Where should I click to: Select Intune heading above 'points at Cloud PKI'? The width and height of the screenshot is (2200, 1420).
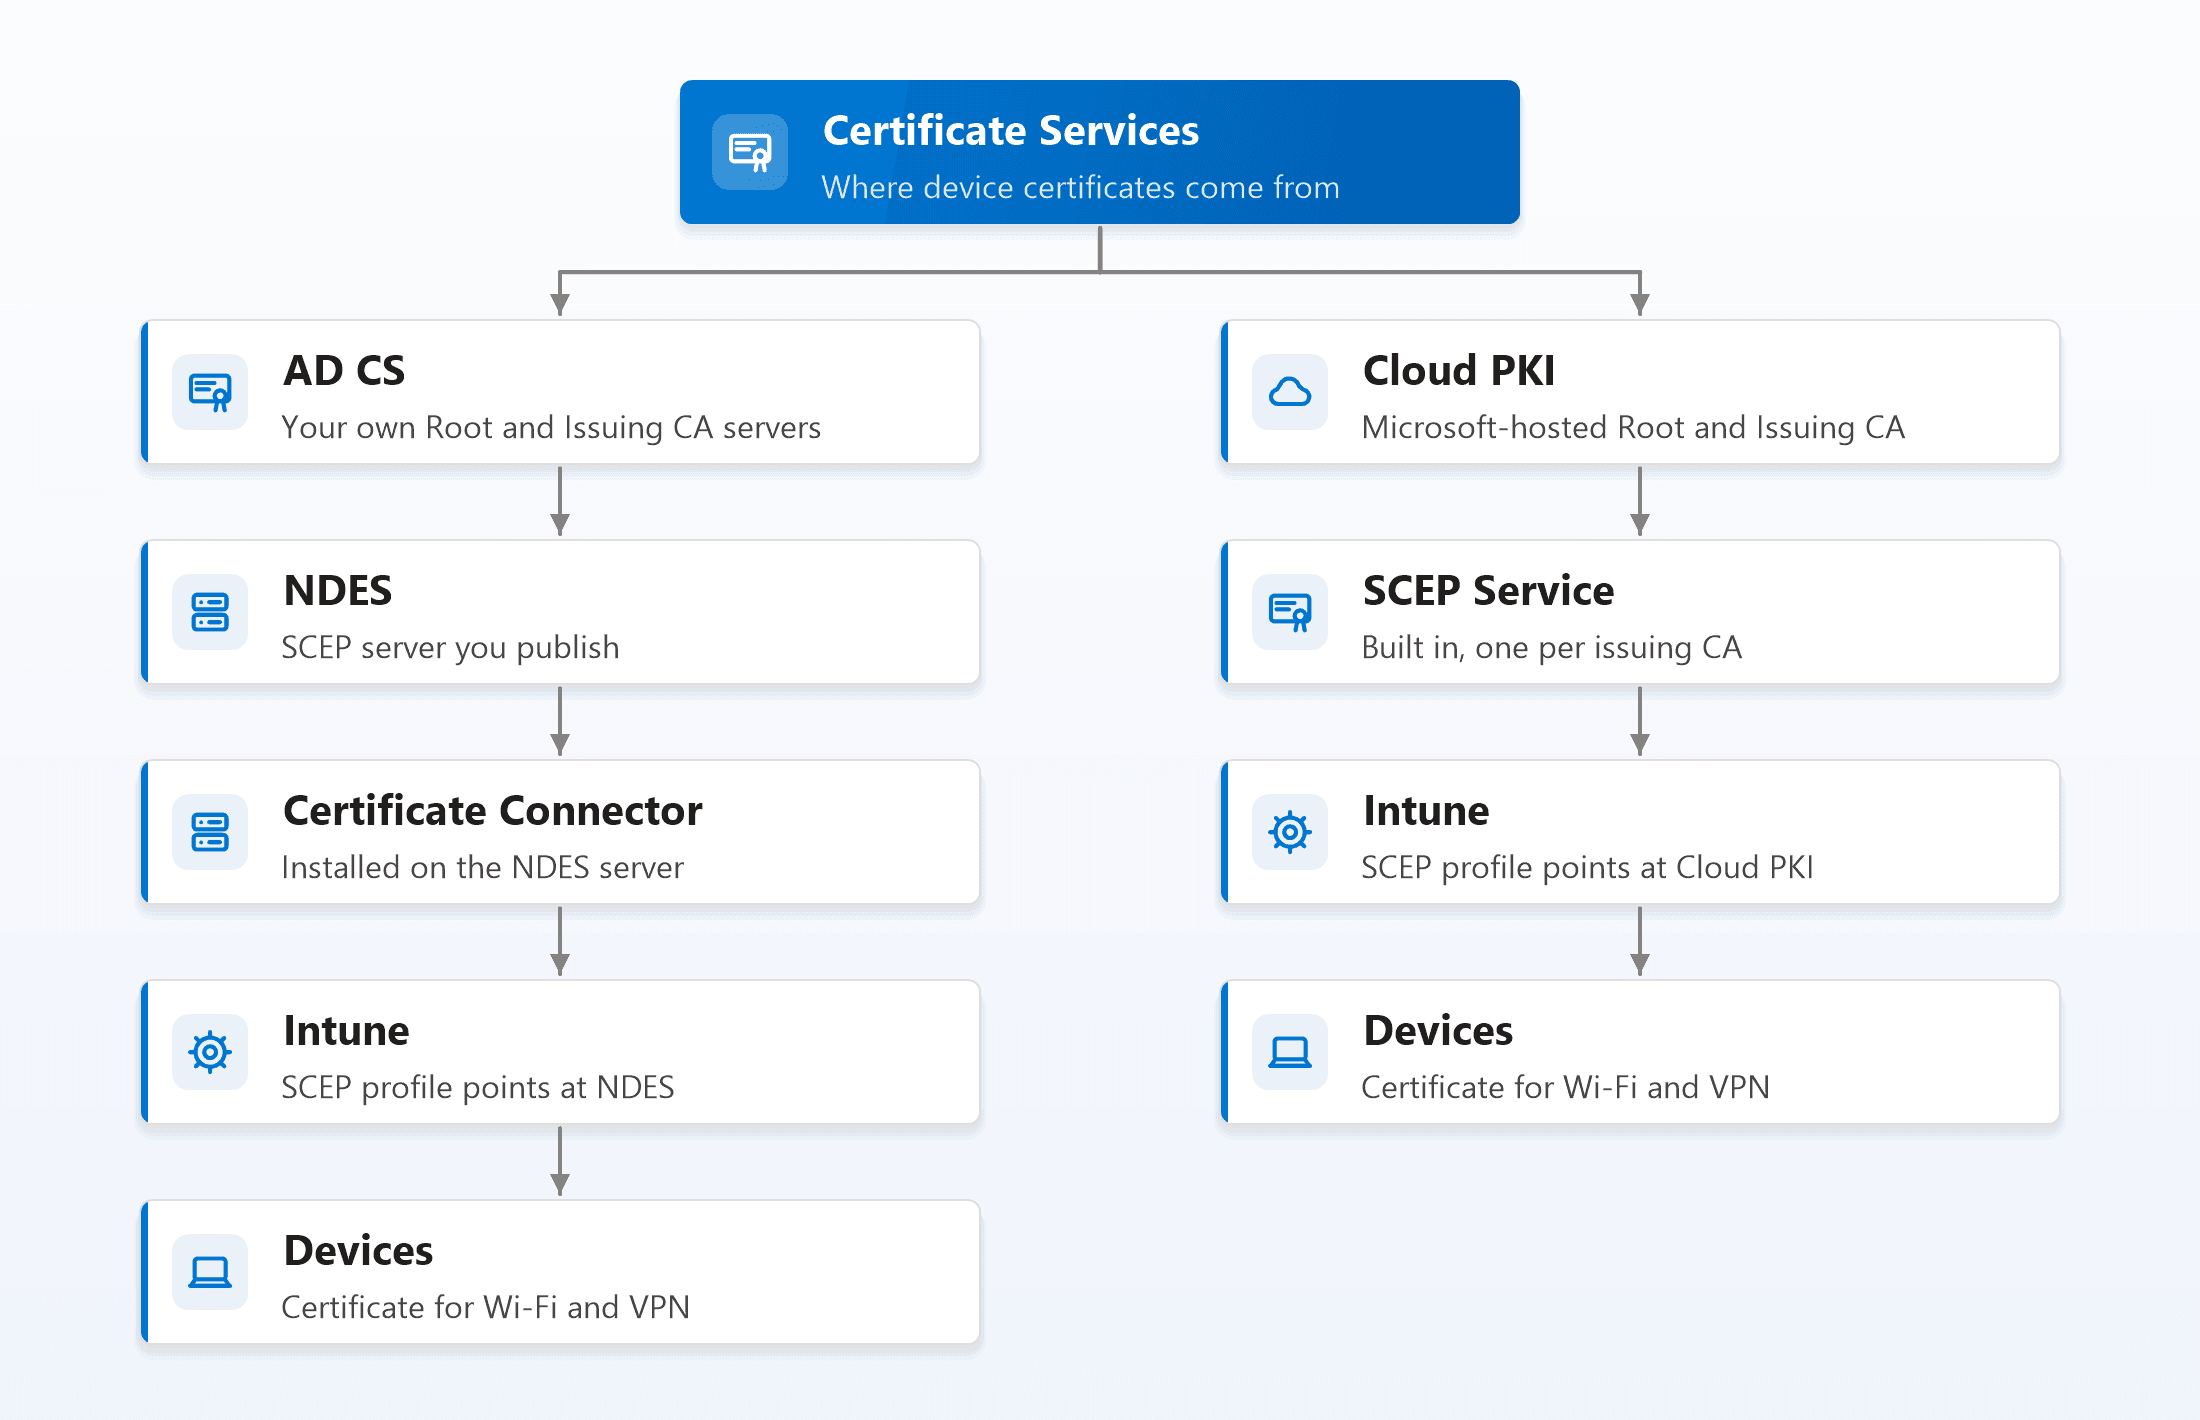(1426, 811)
